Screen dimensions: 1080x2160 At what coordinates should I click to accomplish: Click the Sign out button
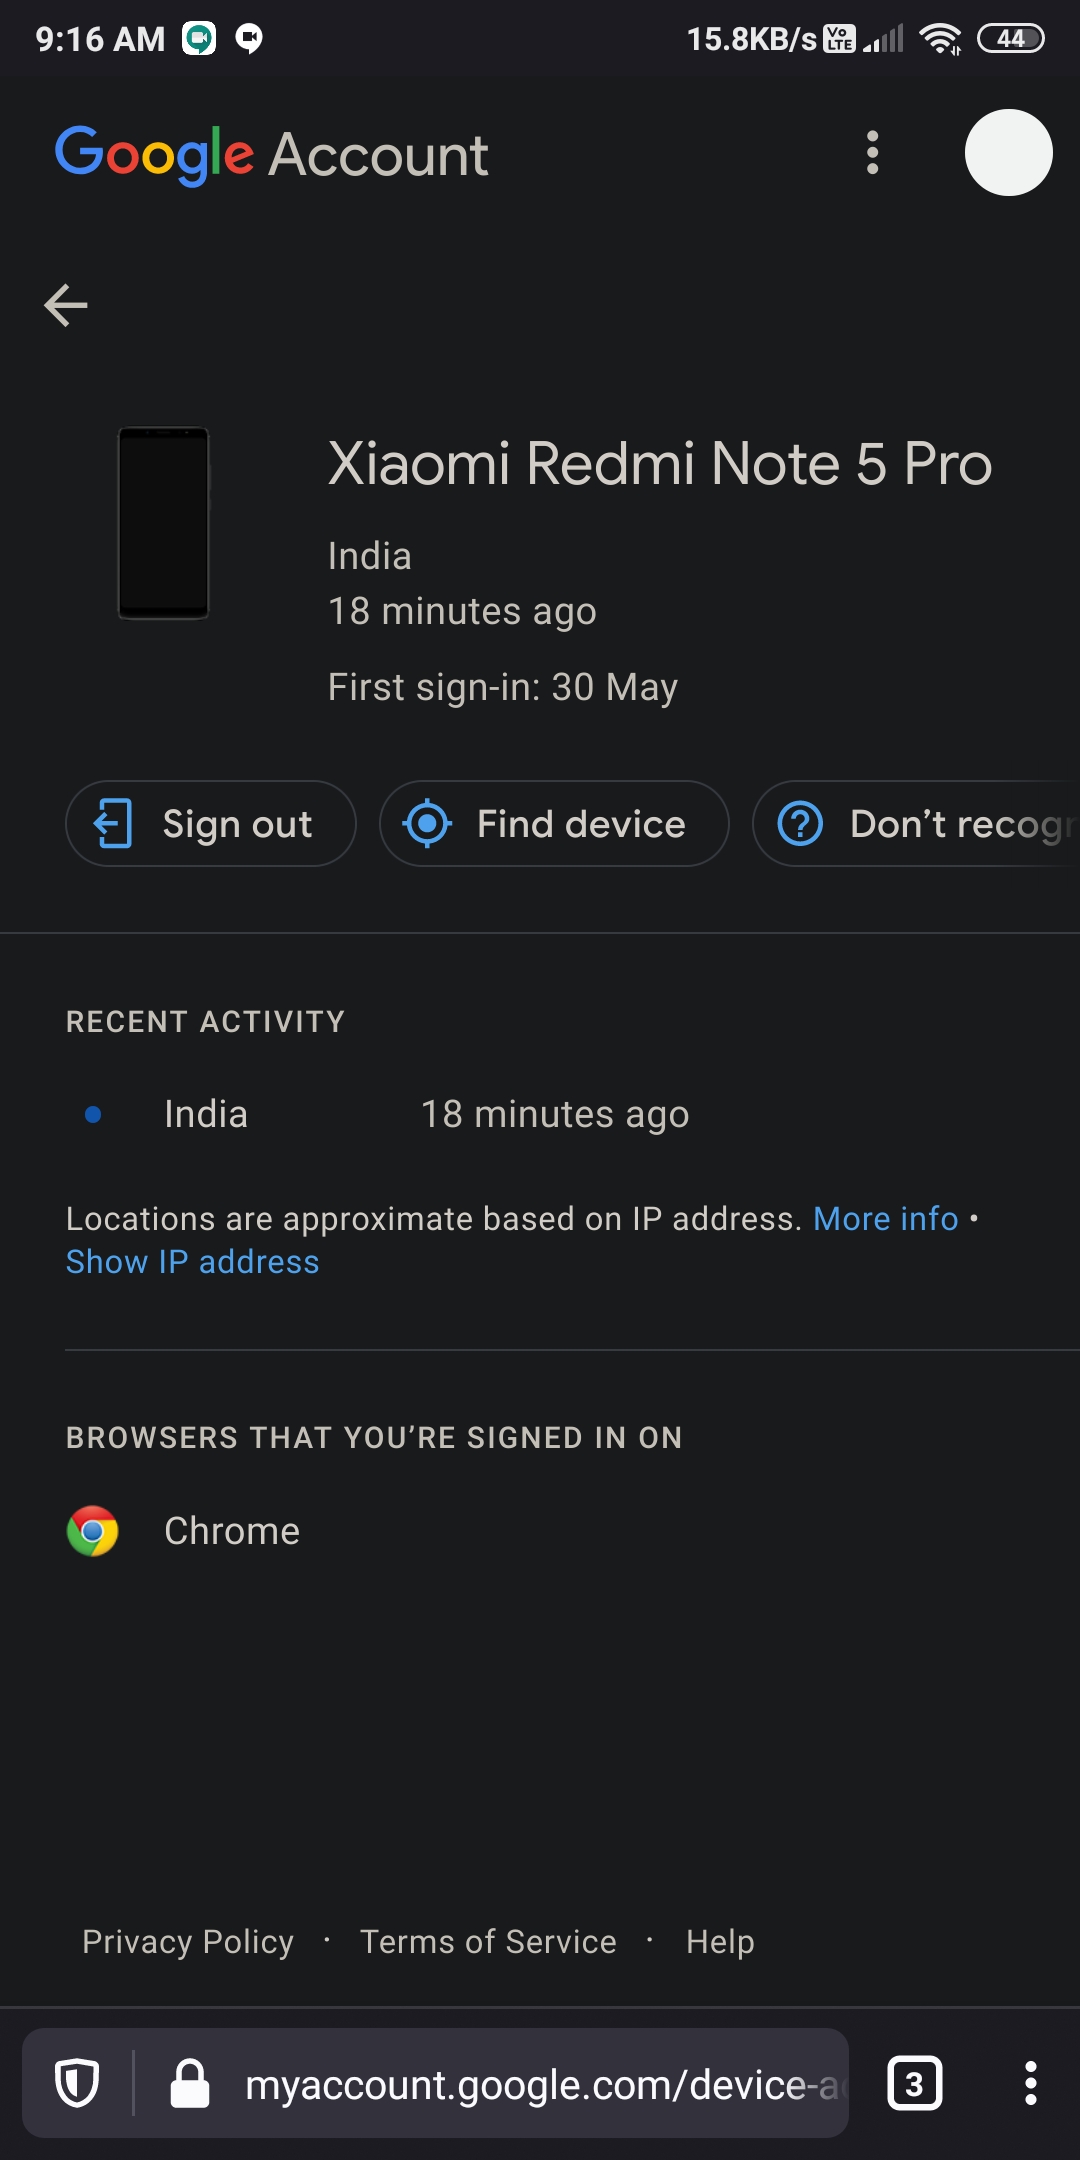(x=210, y=823)
